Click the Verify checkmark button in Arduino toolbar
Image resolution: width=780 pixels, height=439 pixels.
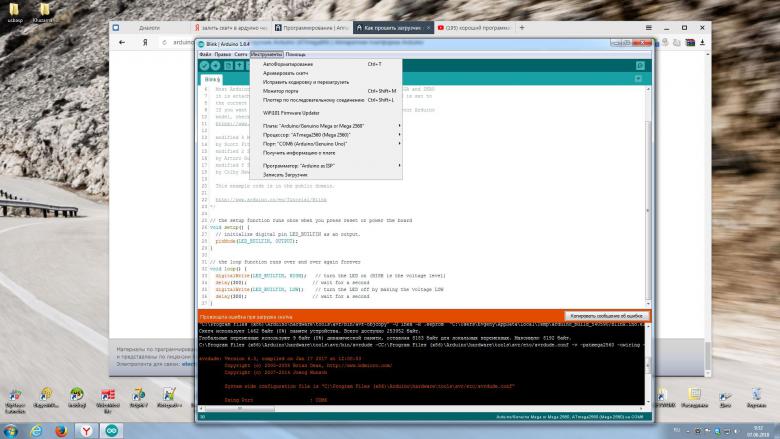204,66
